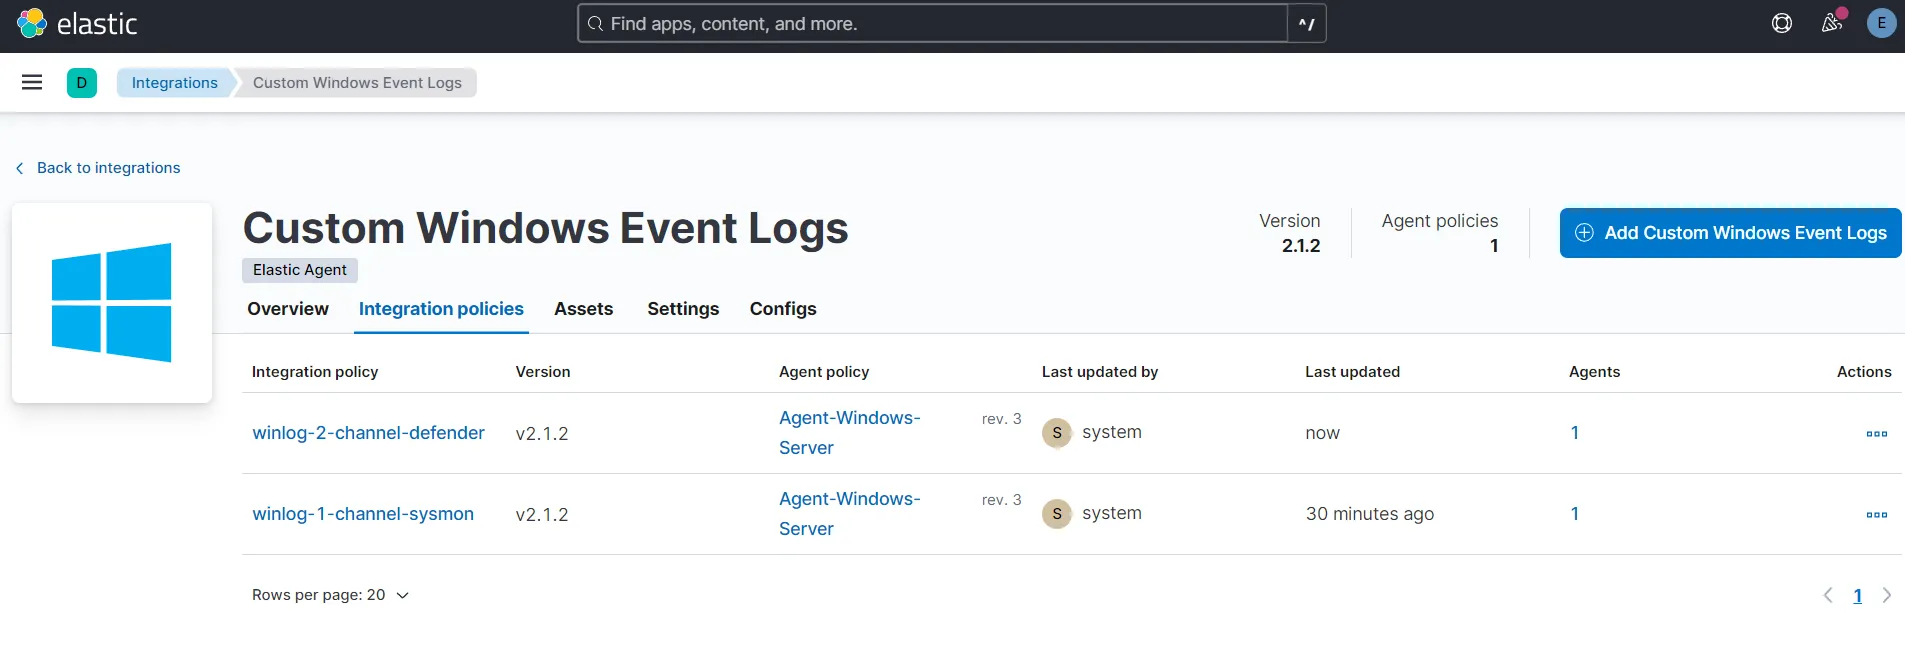Click 'system' avatar in sysmon row
The height and width of the screenshot is (651, 1905).
pos(1057,514)
